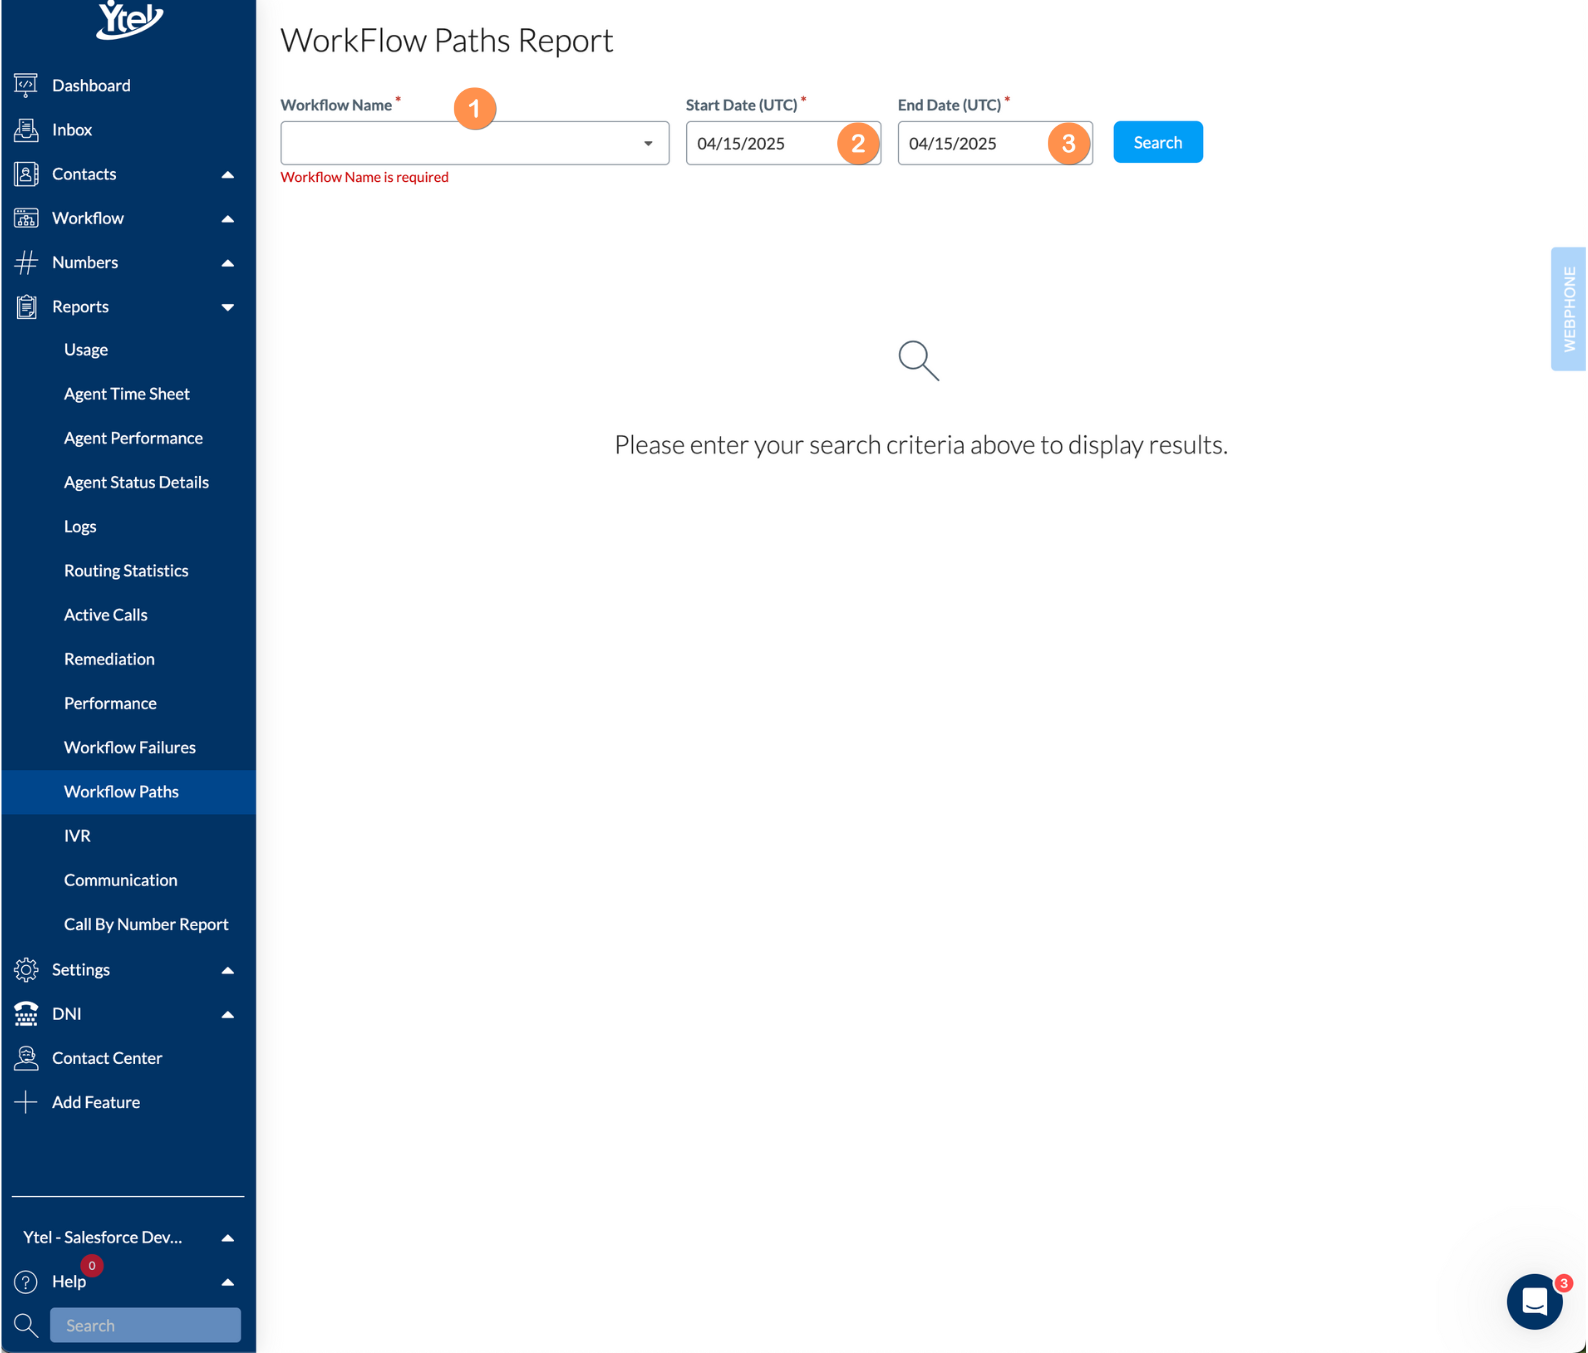1588x1353 pixels.
Task: Click the large magnifier placeholder icon
Action: 918,360
